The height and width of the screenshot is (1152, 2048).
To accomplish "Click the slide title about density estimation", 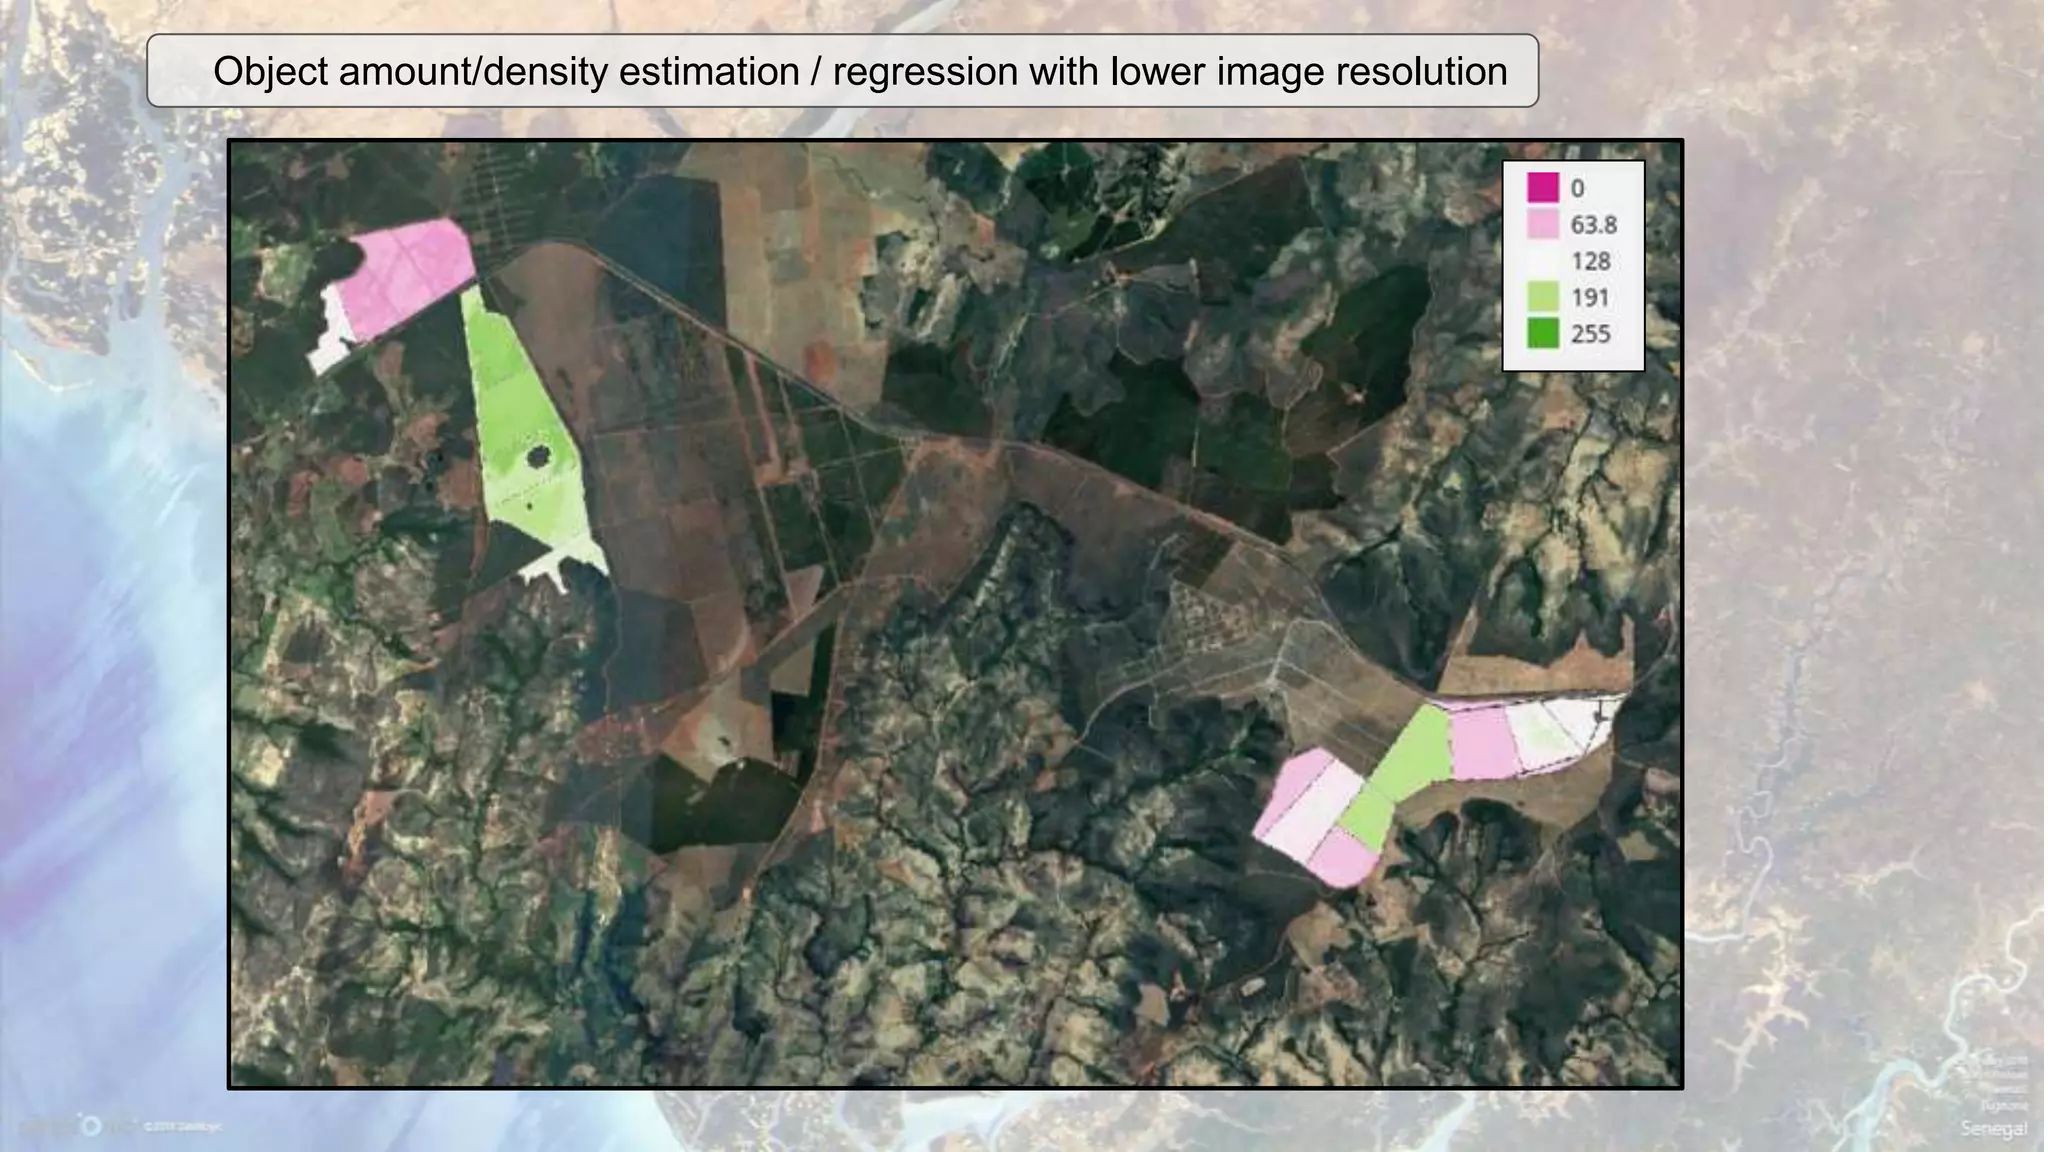I will click(860, 71).
